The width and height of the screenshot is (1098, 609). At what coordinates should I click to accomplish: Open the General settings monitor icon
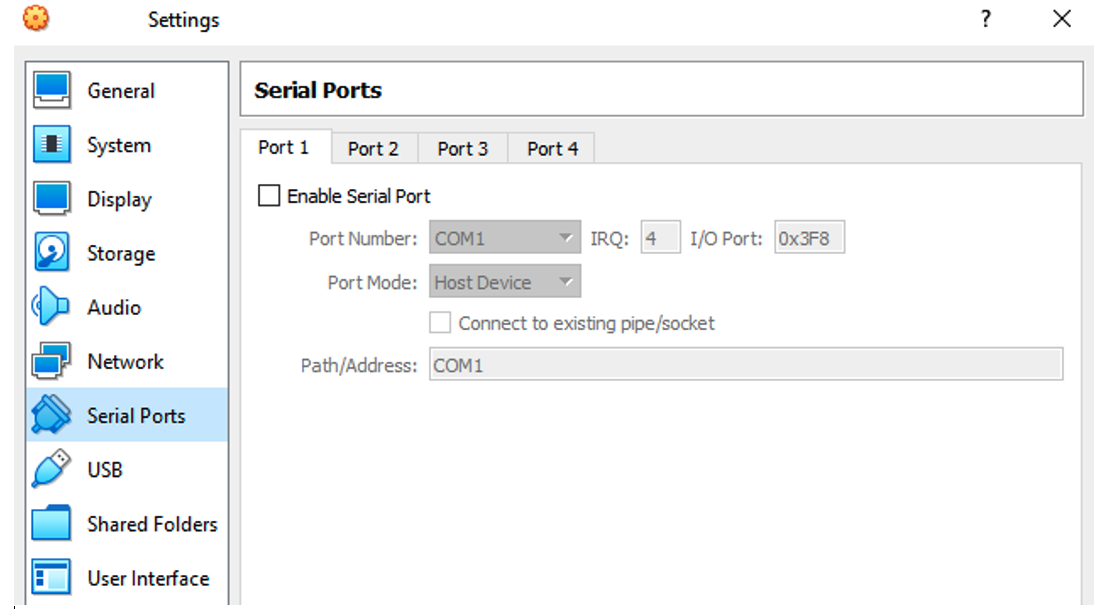(51, 90)
